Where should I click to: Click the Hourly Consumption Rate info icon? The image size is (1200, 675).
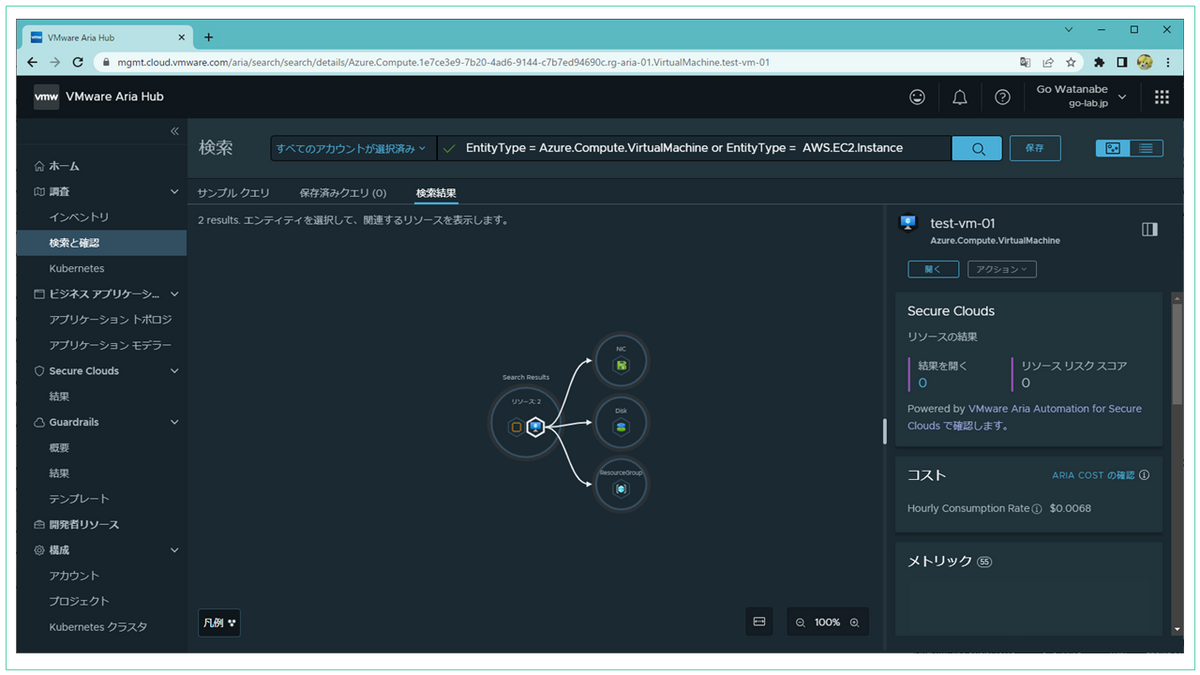pyautogui.click(x=1036, y=509)
